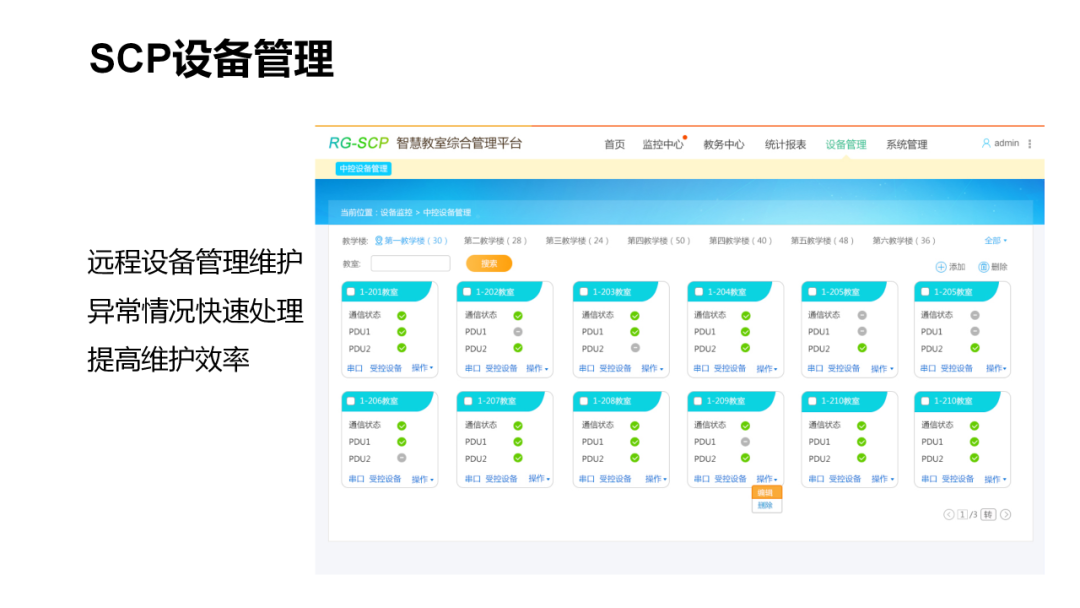Click 1-203教室 PDU2 grey offline icon

[635, 348]
